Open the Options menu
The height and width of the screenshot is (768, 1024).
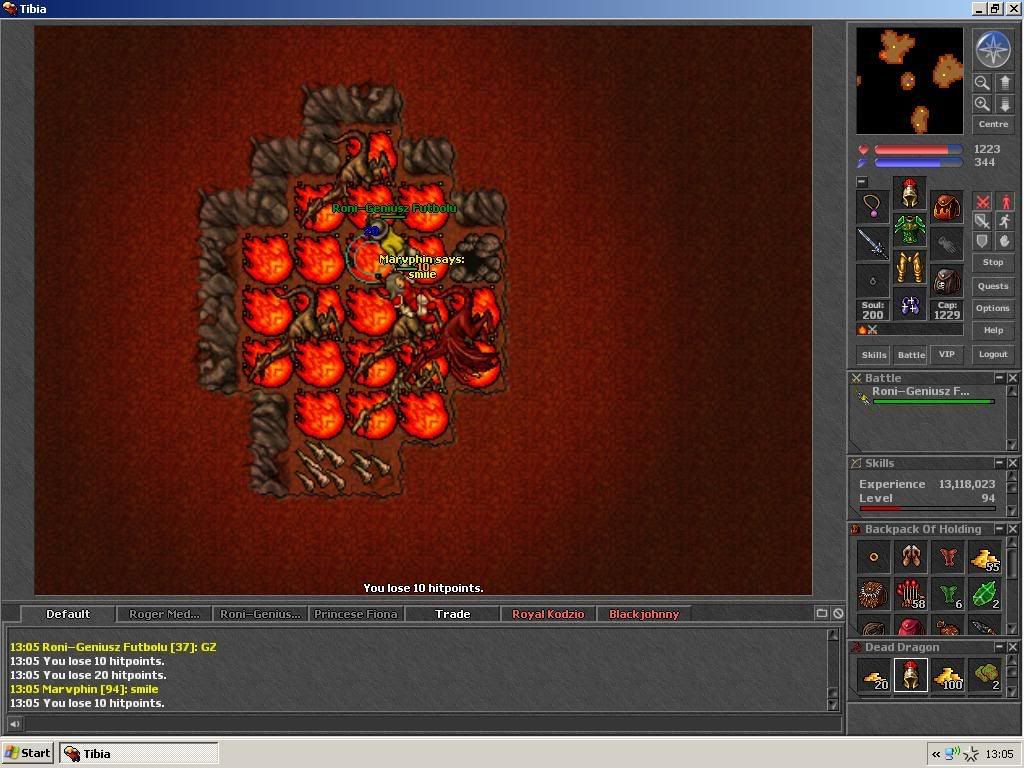[993, 308]
